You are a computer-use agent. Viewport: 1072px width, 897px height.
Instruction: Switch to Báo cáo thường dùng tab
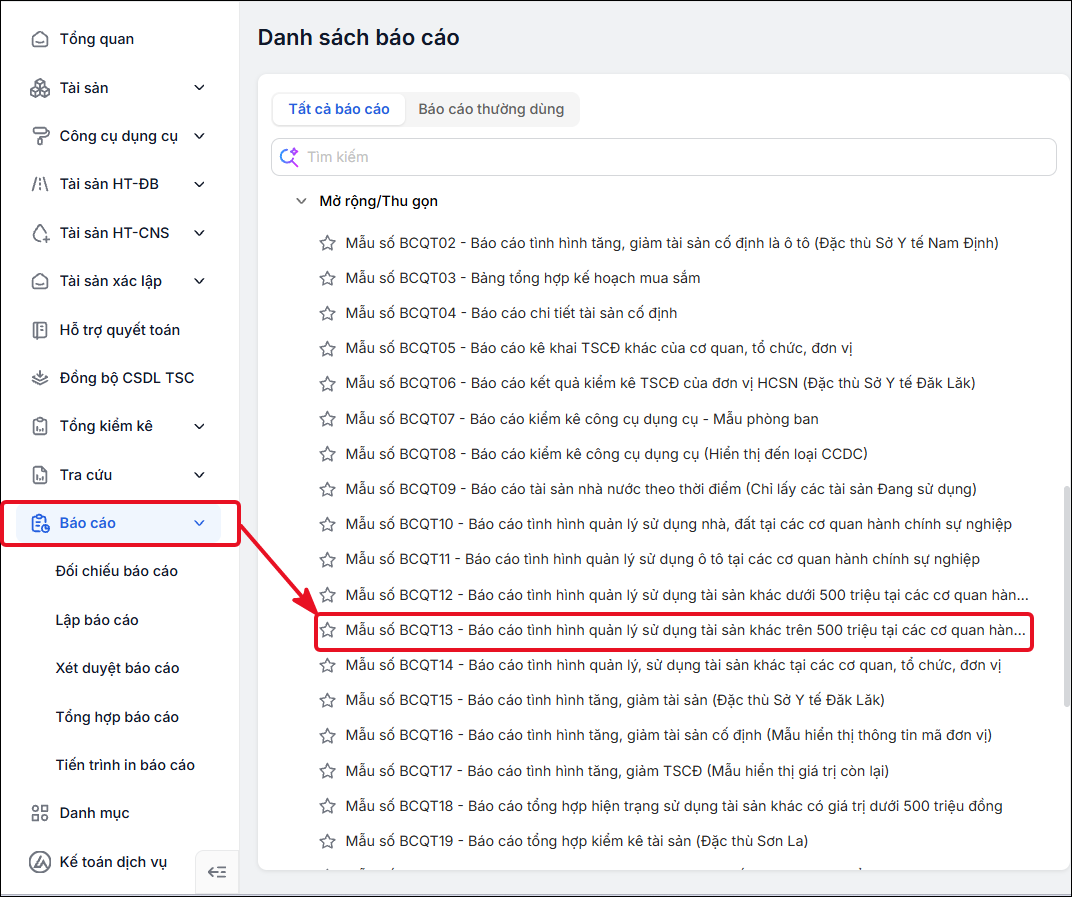pyautogui.click(x=492, y=109)
